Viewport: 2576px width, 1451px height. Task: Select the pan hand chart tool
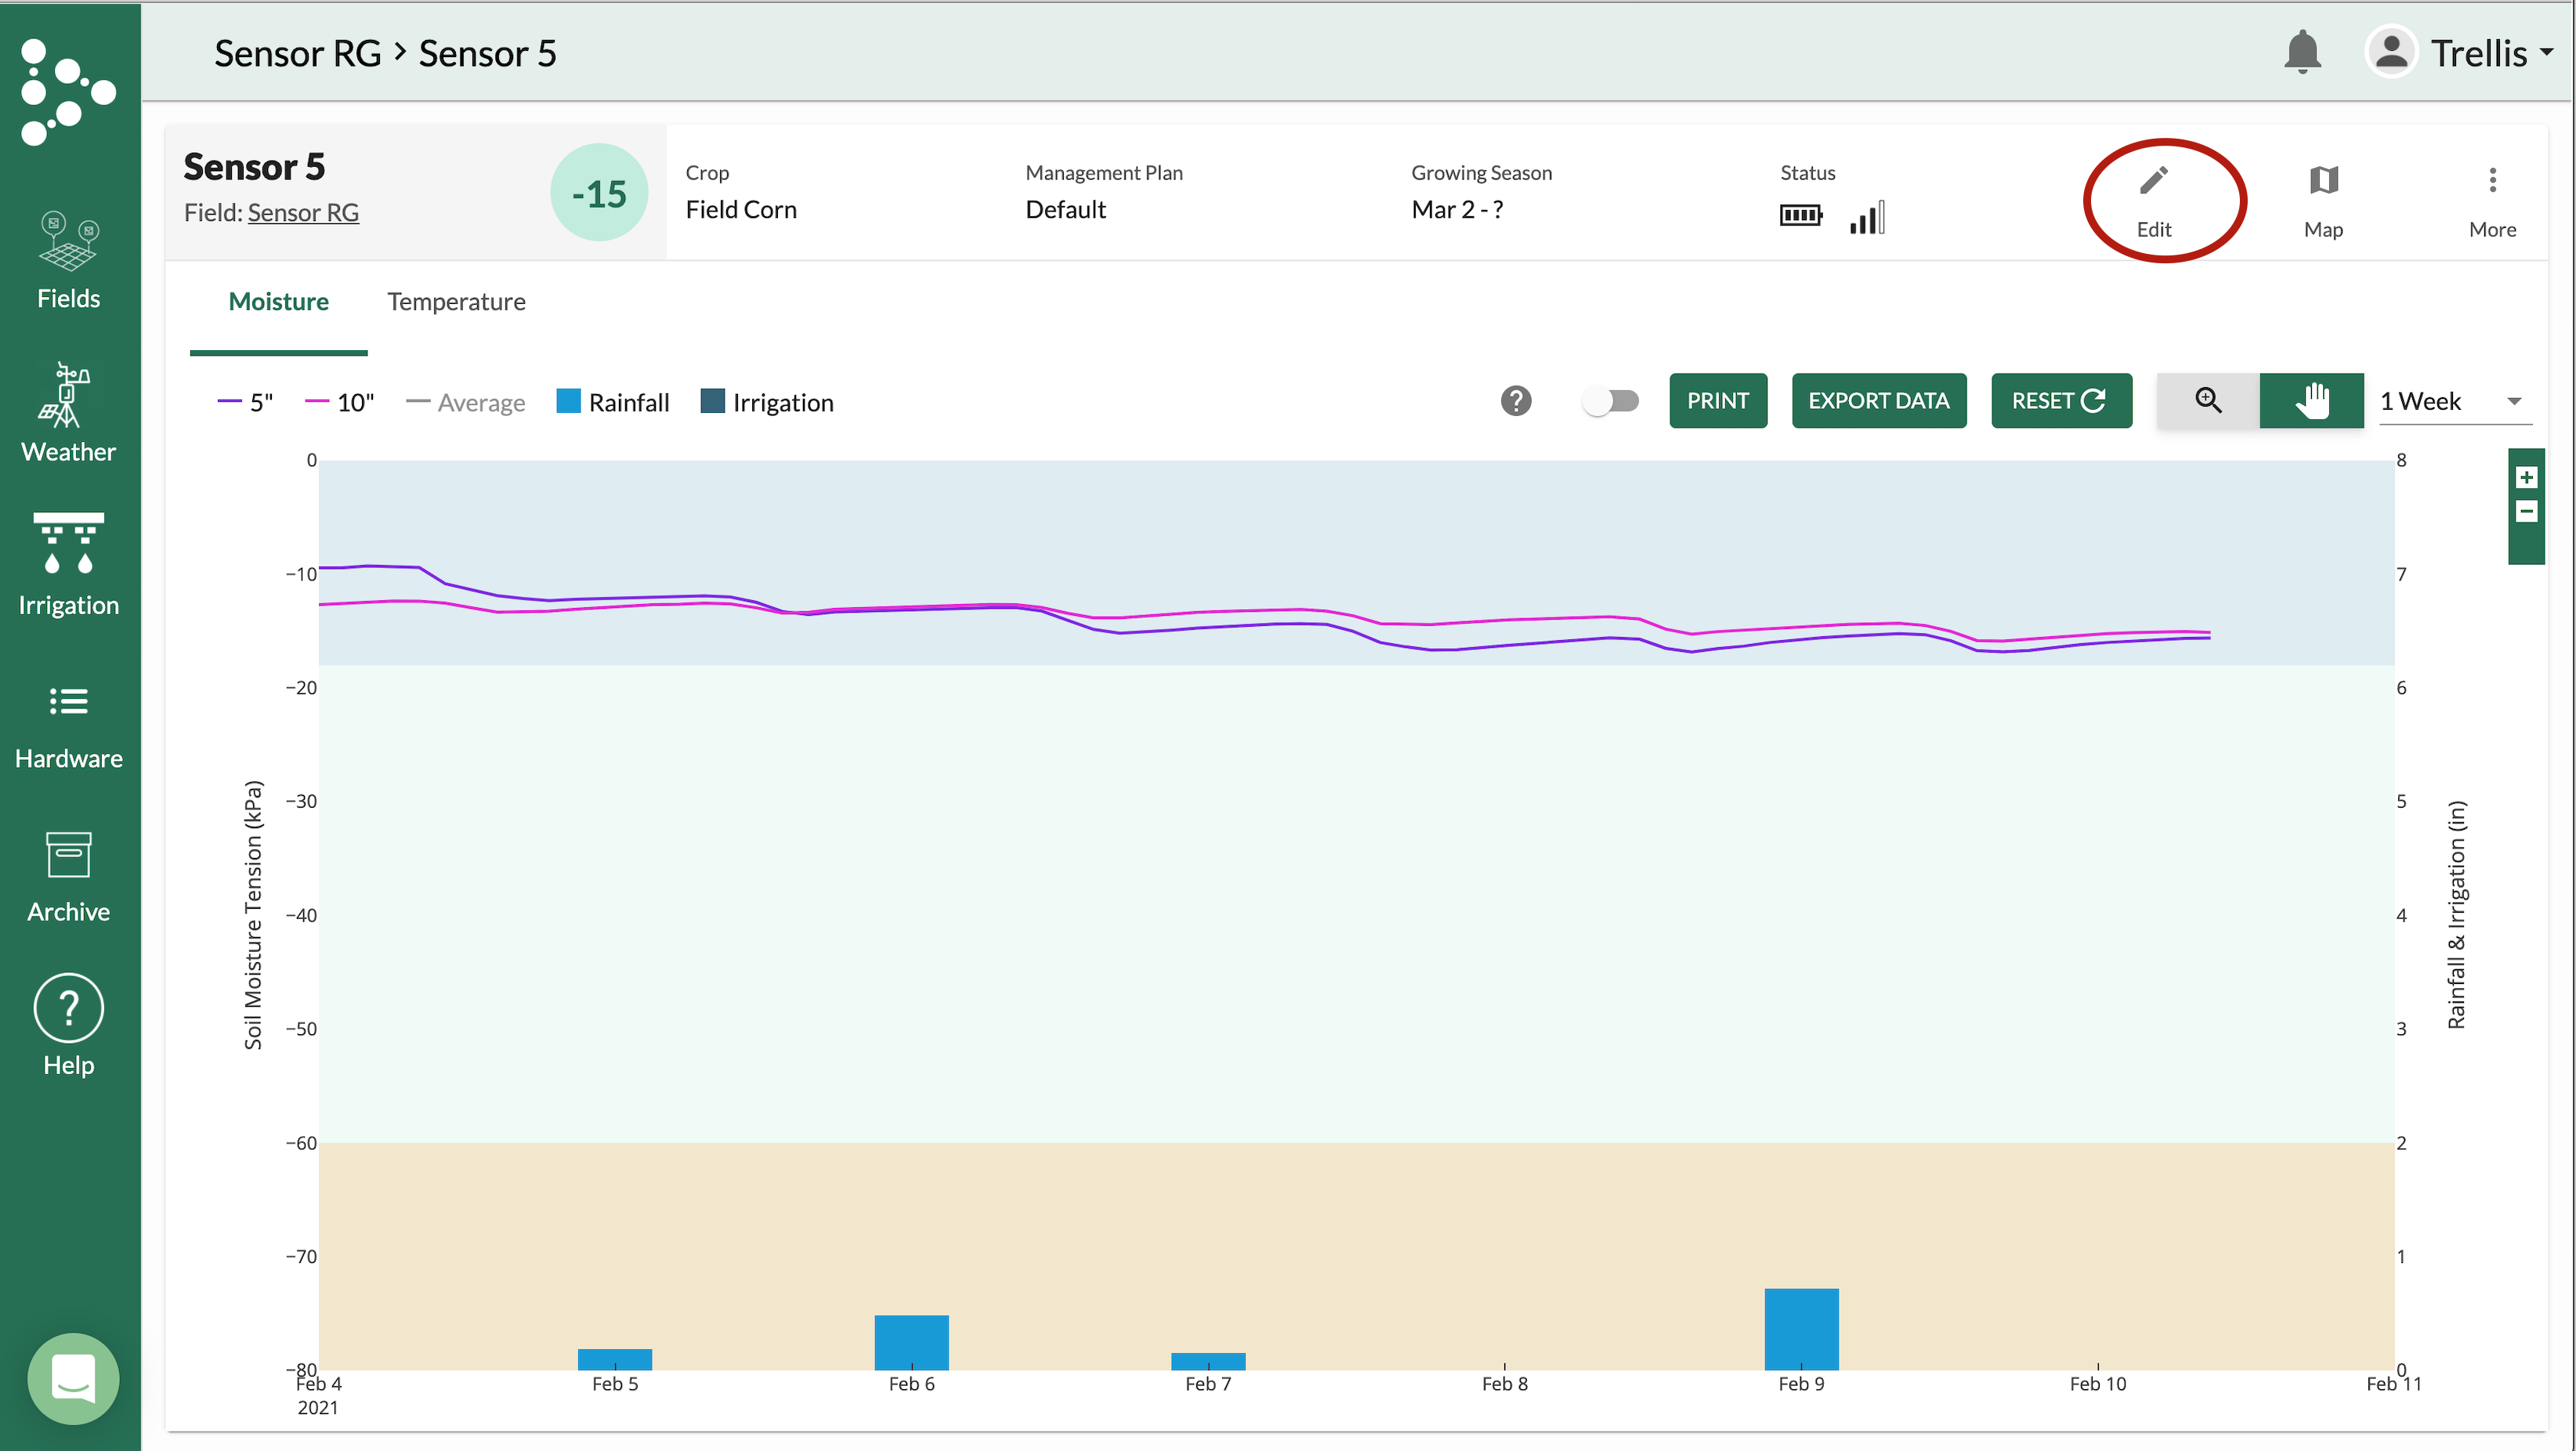tap(2311, 401)
